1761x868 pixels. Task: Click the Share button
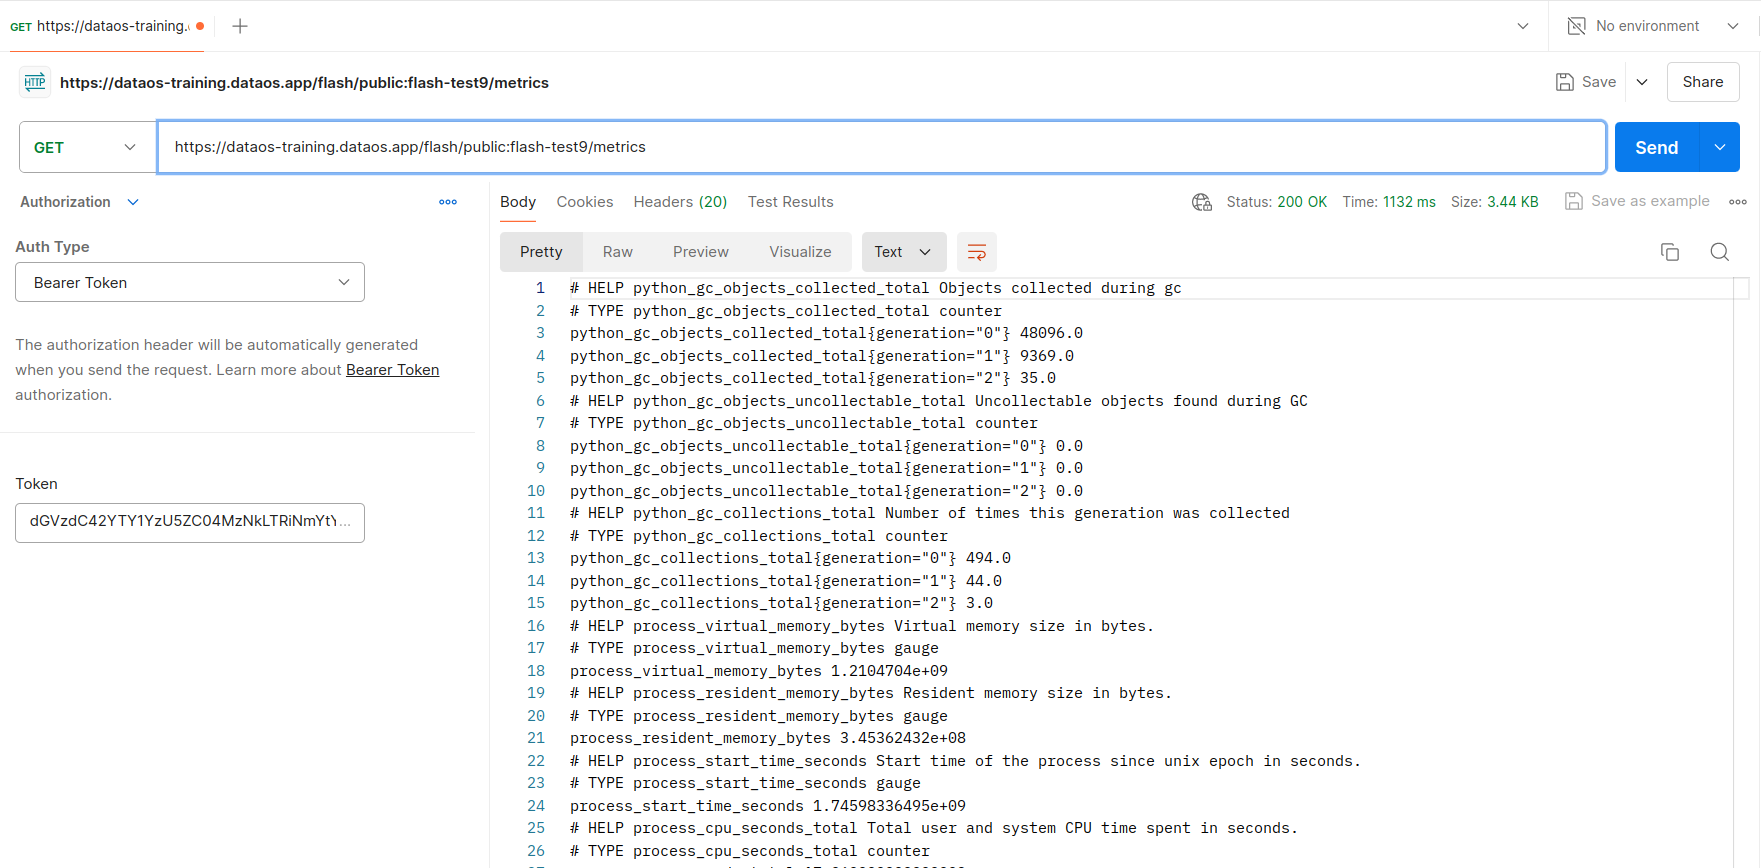(1703, 82)
